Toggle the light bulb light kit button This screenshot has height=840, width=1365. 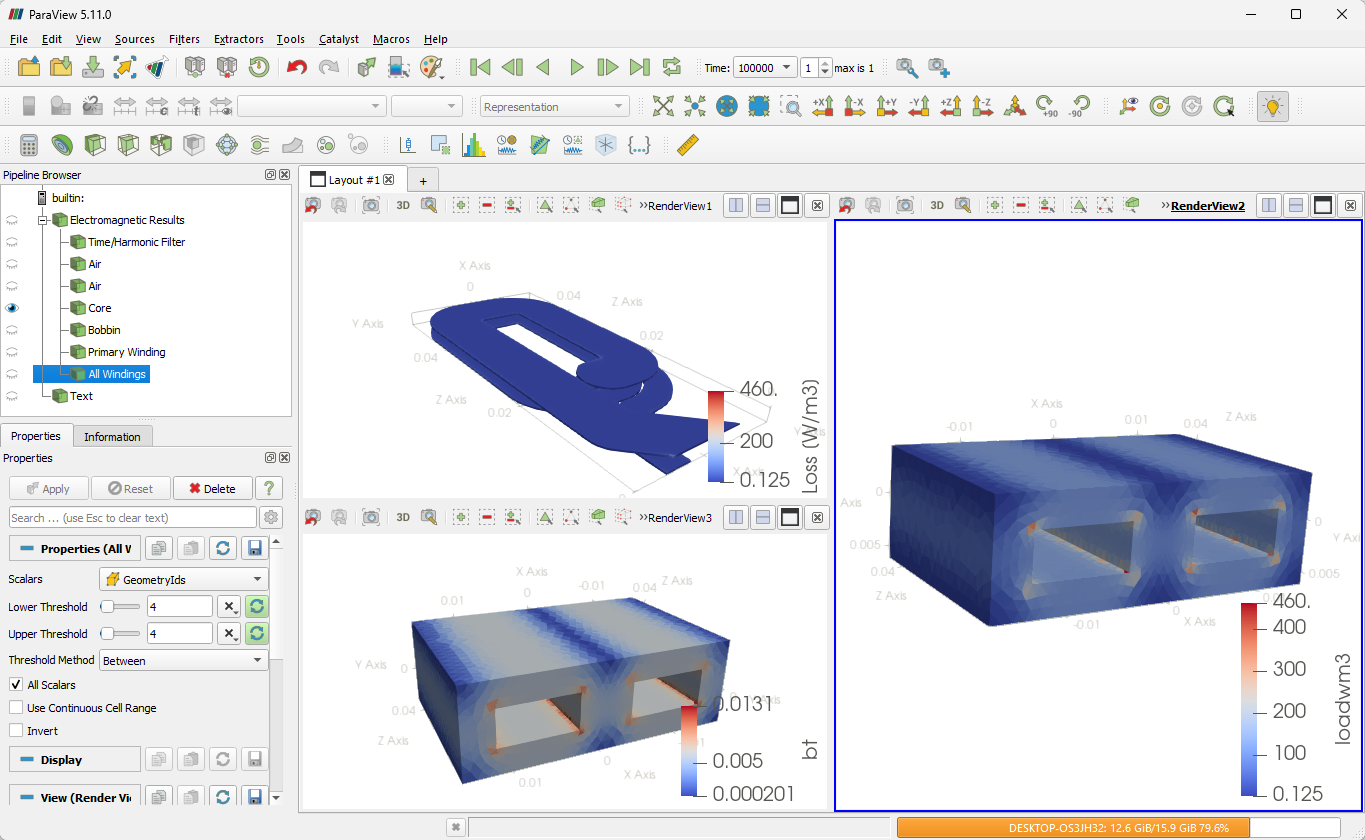pyautogui.click(x=1273, y=106)
